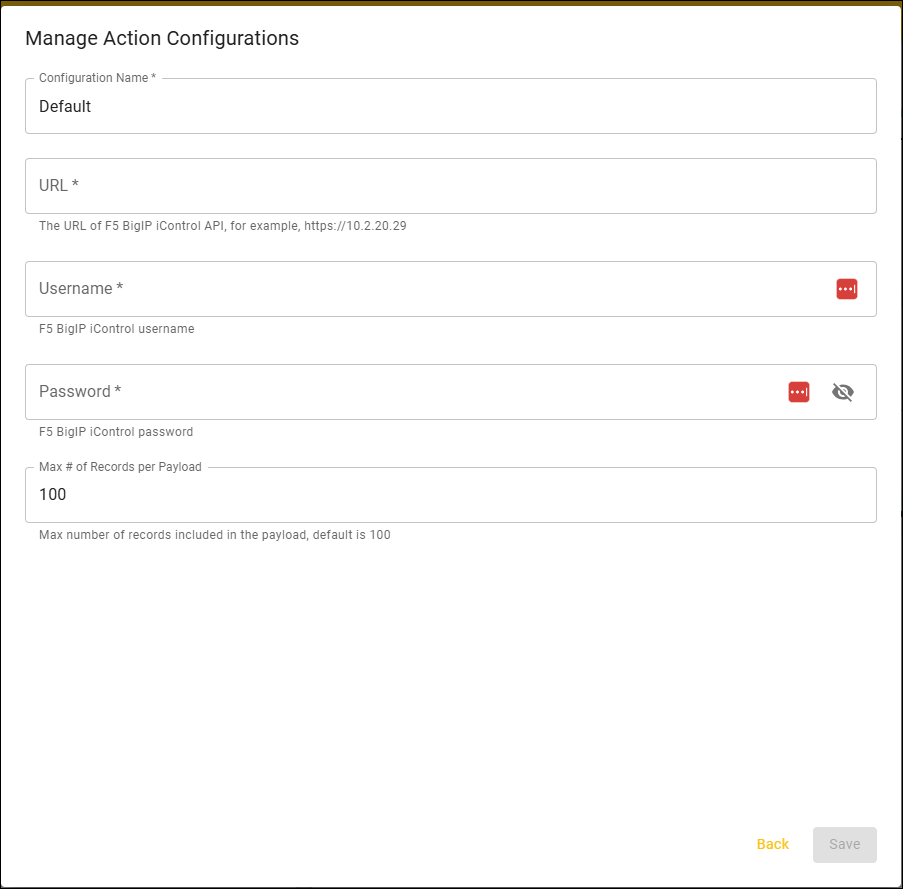Screen dimensions: 903x889
Task: Click the Save button
Action: 845,845
